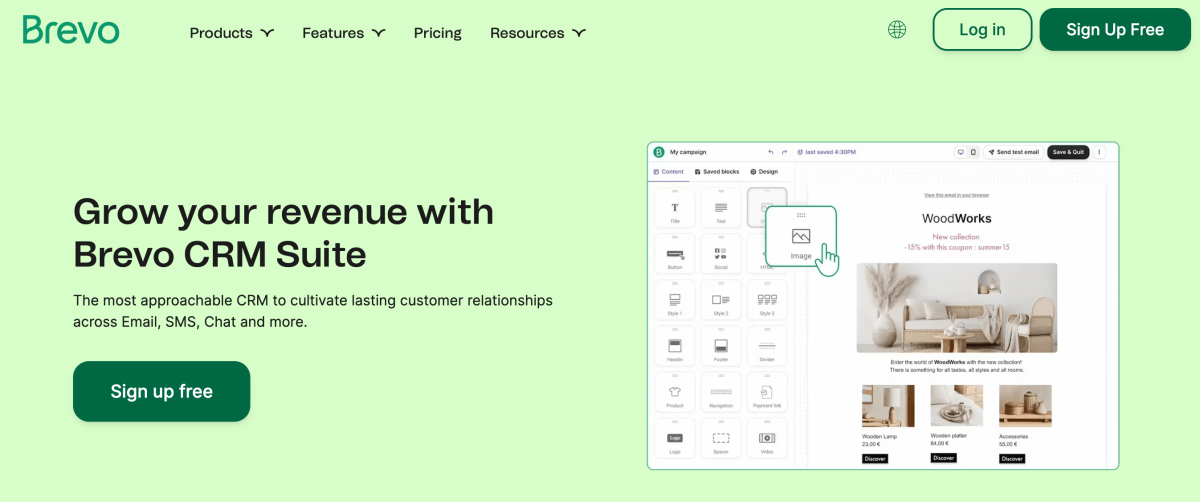Go to the Pricing page
Screen dimensions: 1200x502
[x=438, y=33]
